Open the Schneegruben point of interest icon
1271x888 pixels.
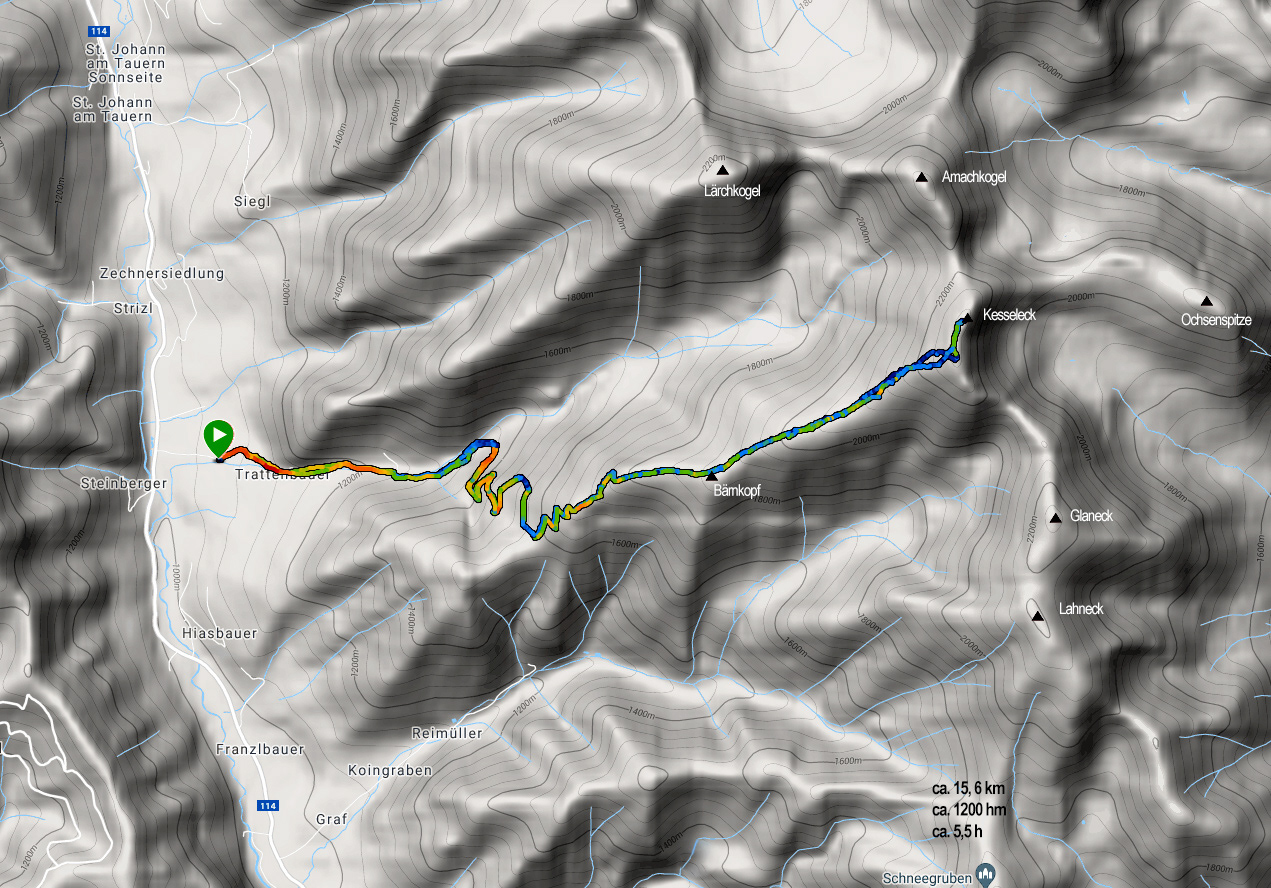coord(987,871)
